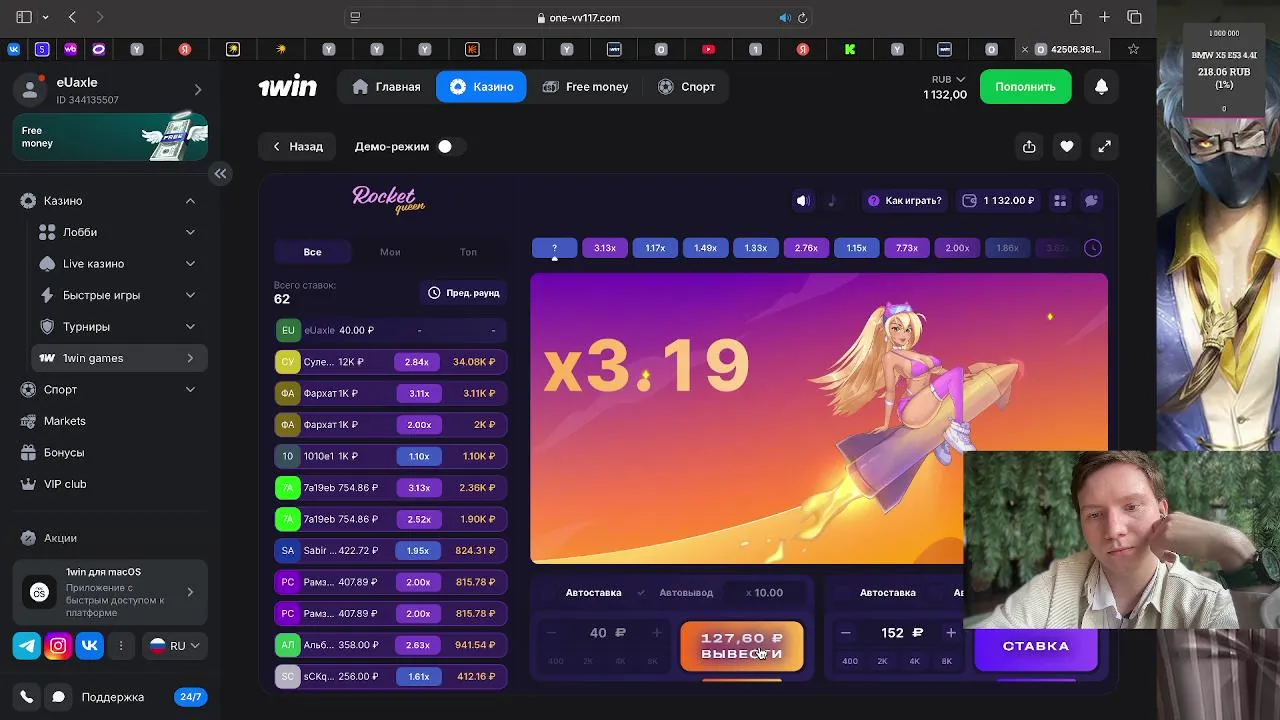Open Главная navigation item
Image resolution: width=1280 pixels, height=720 pixels.
pyautogui.click(x=386, y=87)
